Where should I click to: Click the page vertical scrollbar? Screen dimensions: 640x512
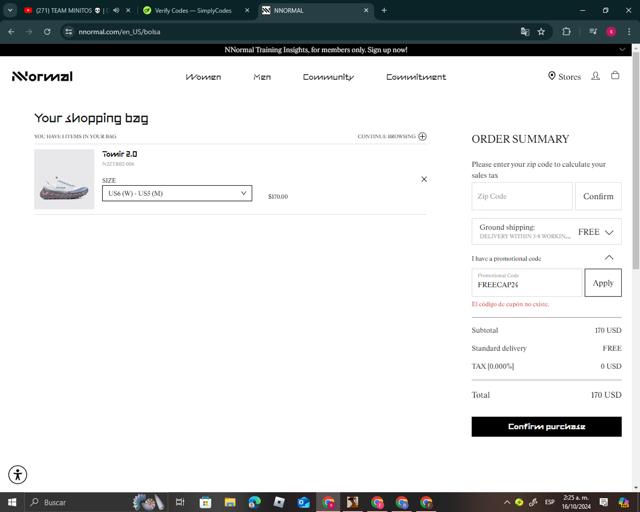click(x=636, y=160)
